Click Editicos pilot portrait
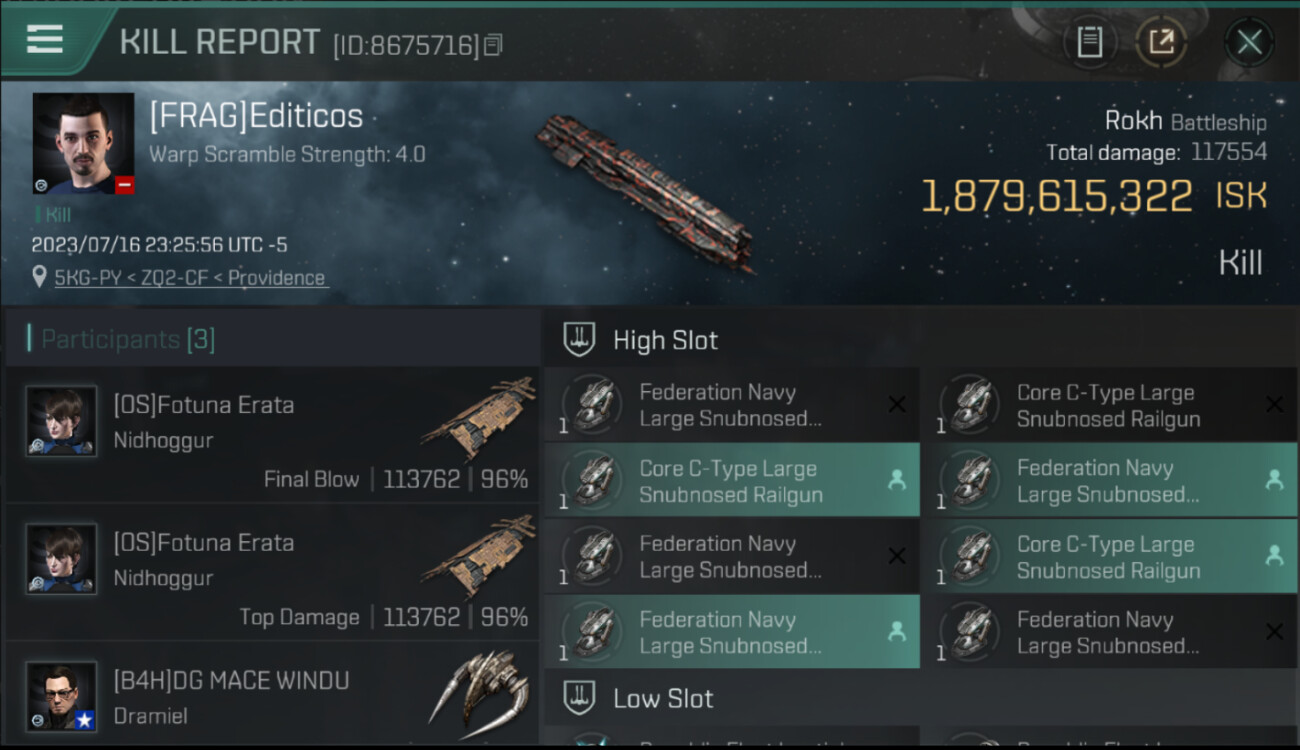The width and height of the screenshot is (1300, 750). [83, 143]
